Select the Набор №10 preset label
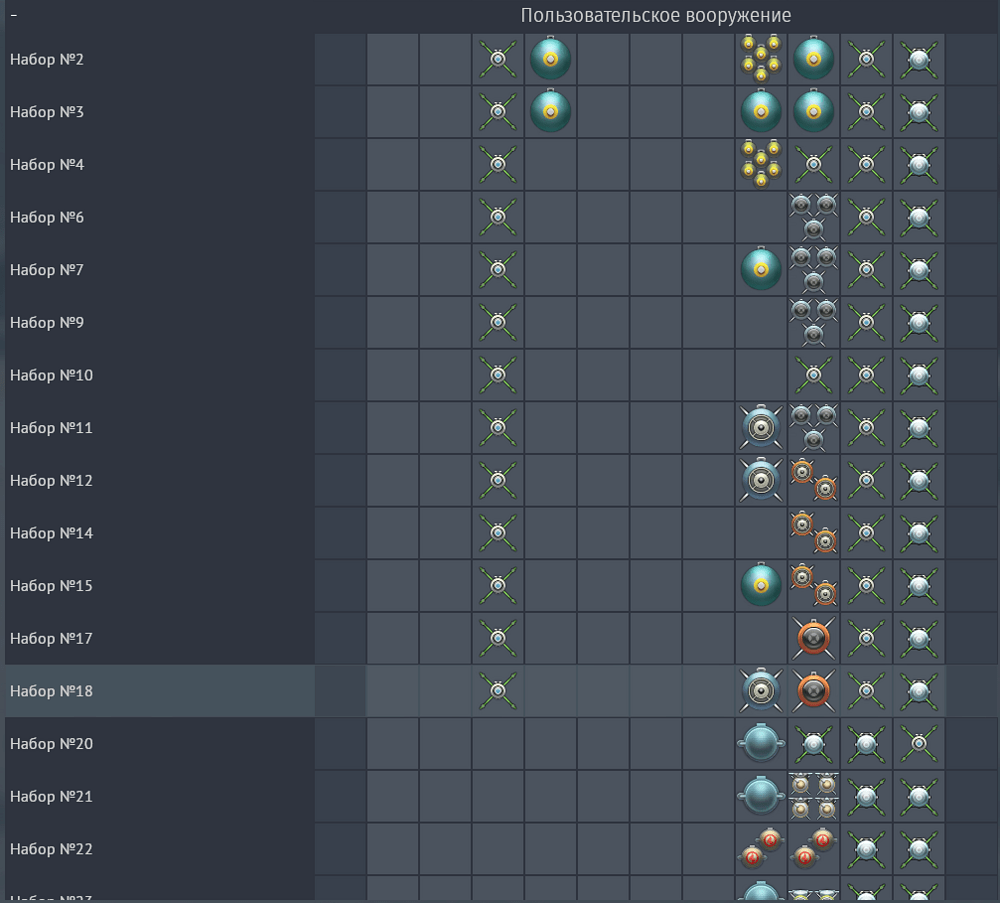Image resolution: width=1000 pixels, height=903 pixels. [51, 375]
